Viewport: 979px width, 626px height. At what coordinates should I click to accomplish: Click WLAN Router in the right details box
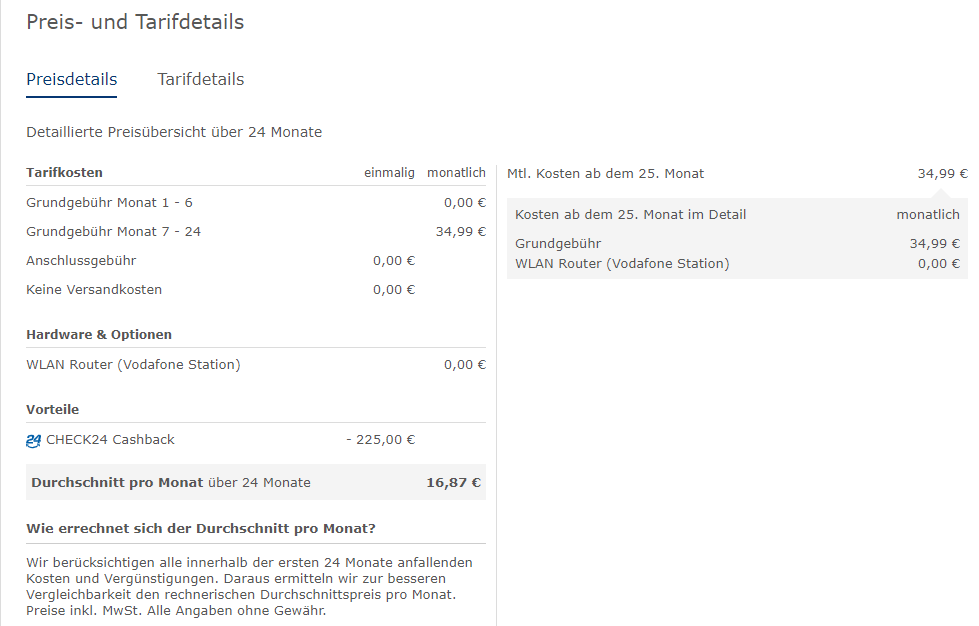(622, 263)
